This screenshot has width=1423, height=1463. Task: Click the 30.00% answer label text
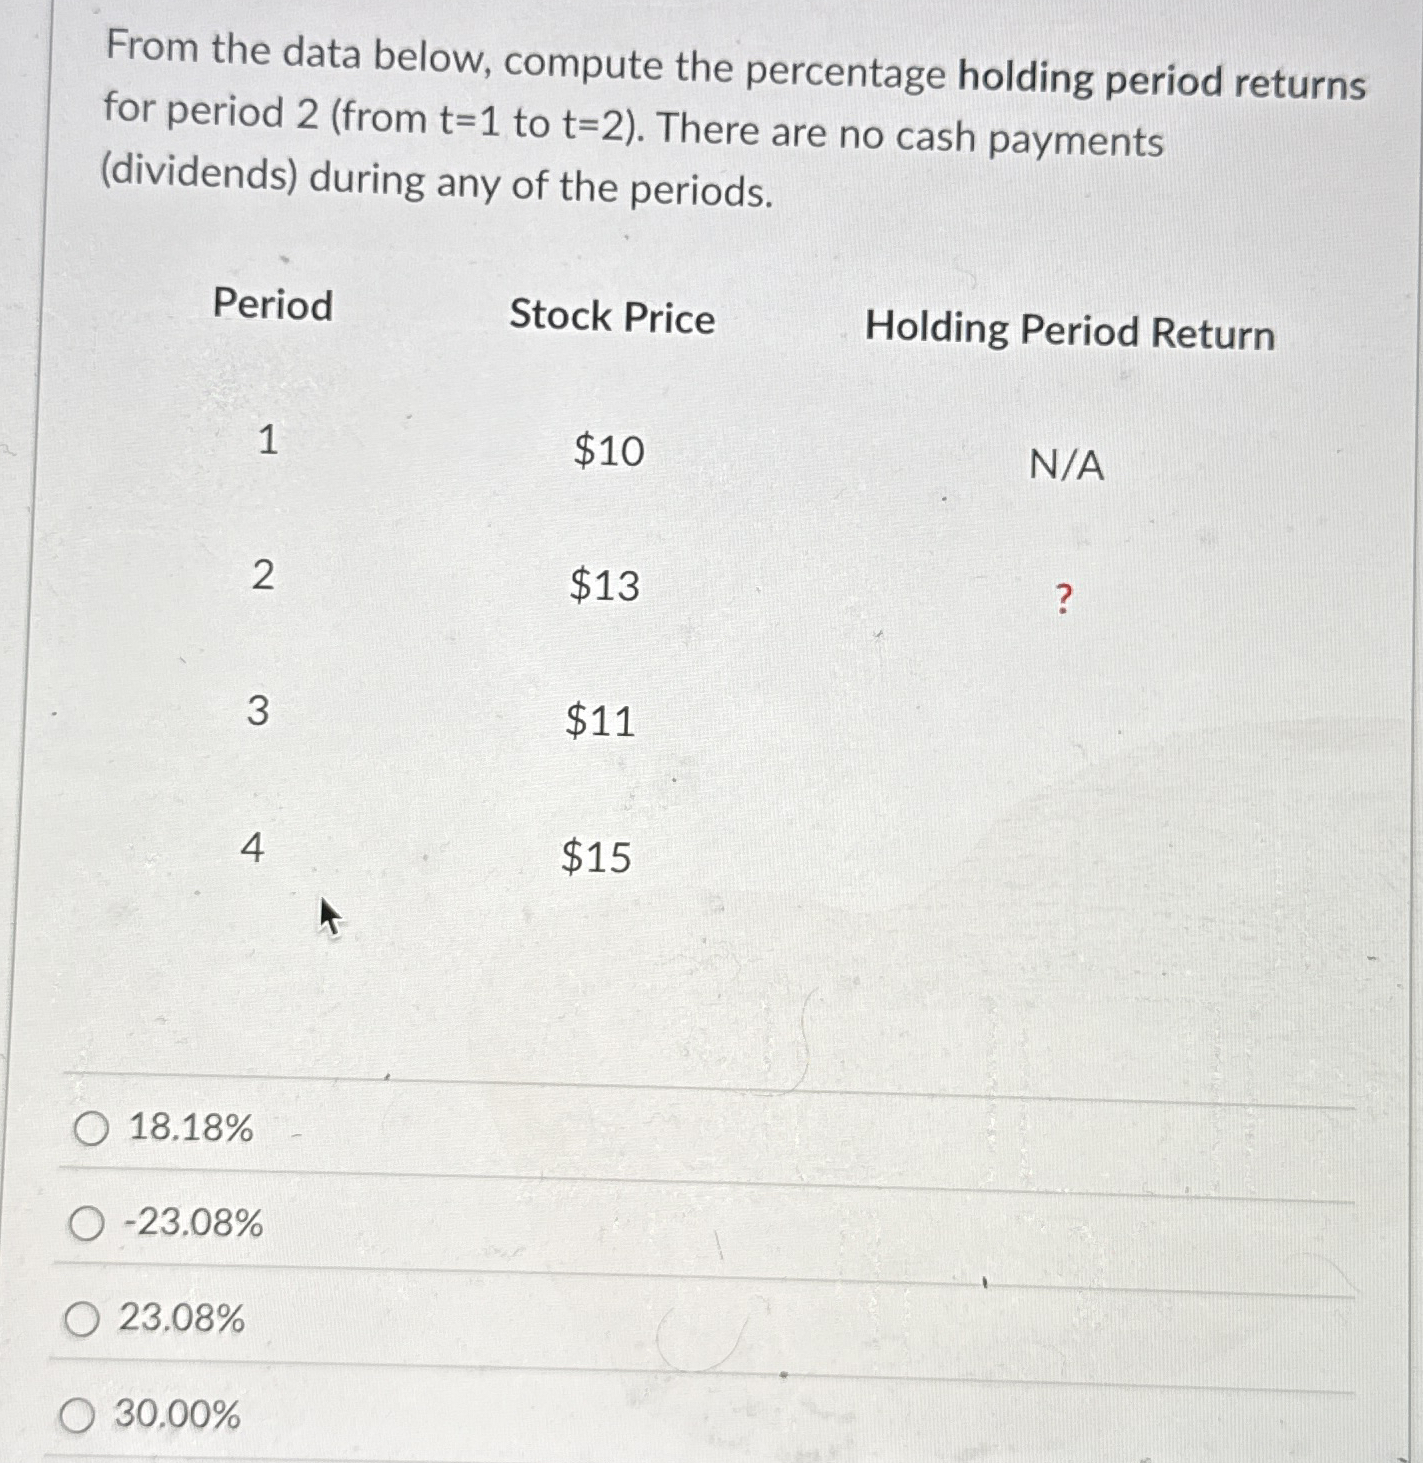pyautogui.click(x=177, y=1415)
